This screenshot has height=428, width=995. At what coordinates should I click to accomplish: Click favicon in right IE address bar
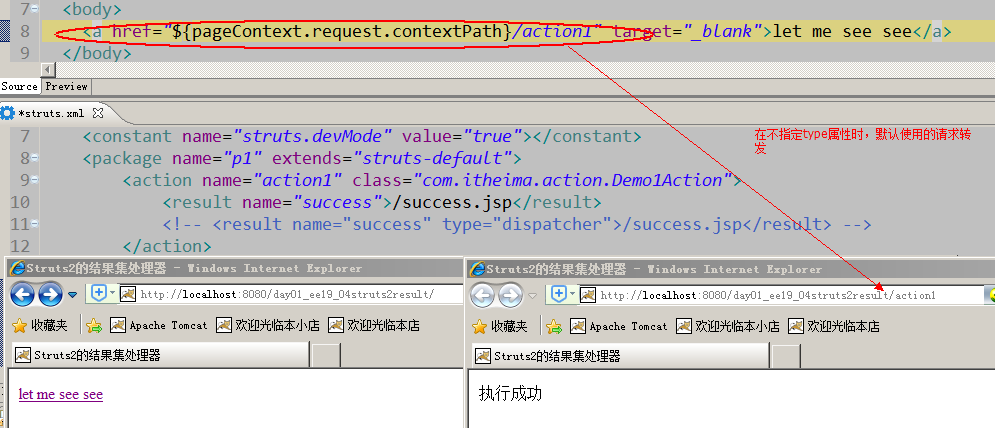(588, 295)
